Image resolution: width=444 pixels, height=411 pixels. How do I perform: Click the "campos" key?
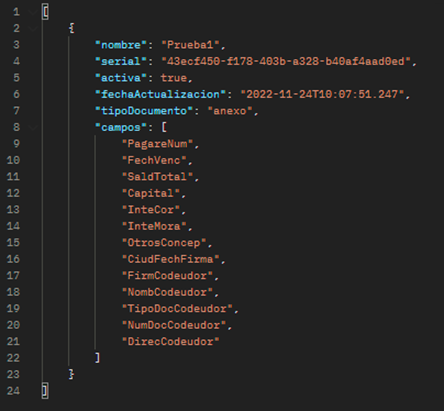(121, 127)
